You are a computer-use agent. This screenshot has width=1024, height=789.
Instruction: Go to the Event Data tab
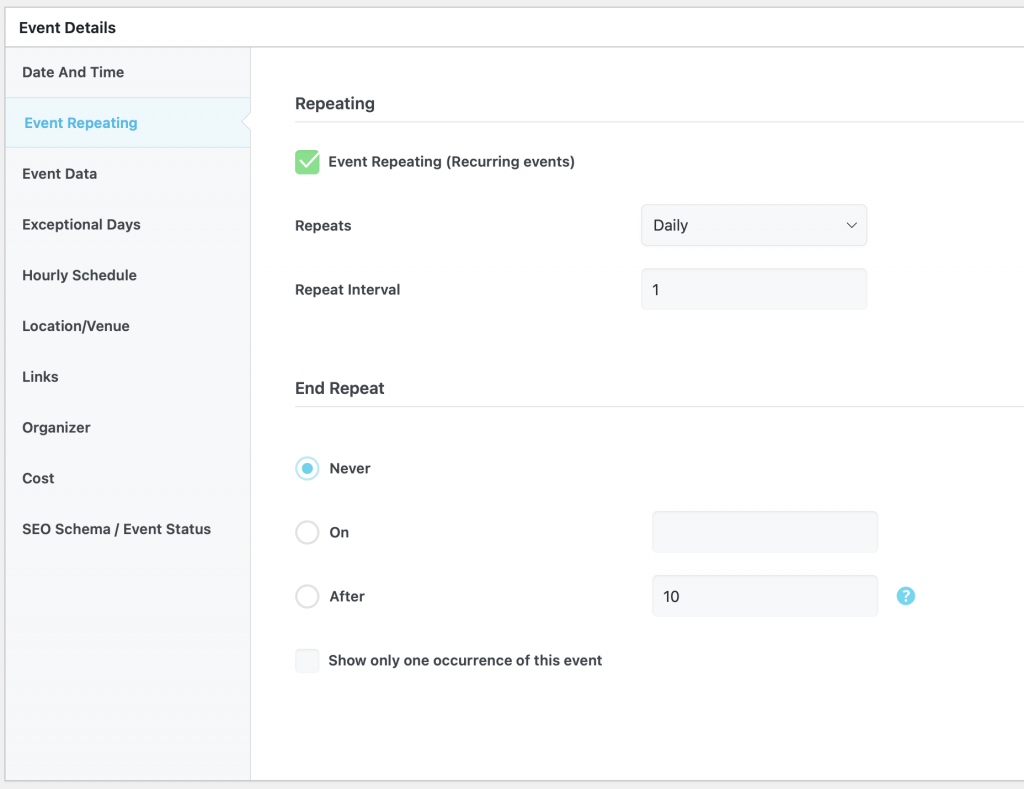60,174
